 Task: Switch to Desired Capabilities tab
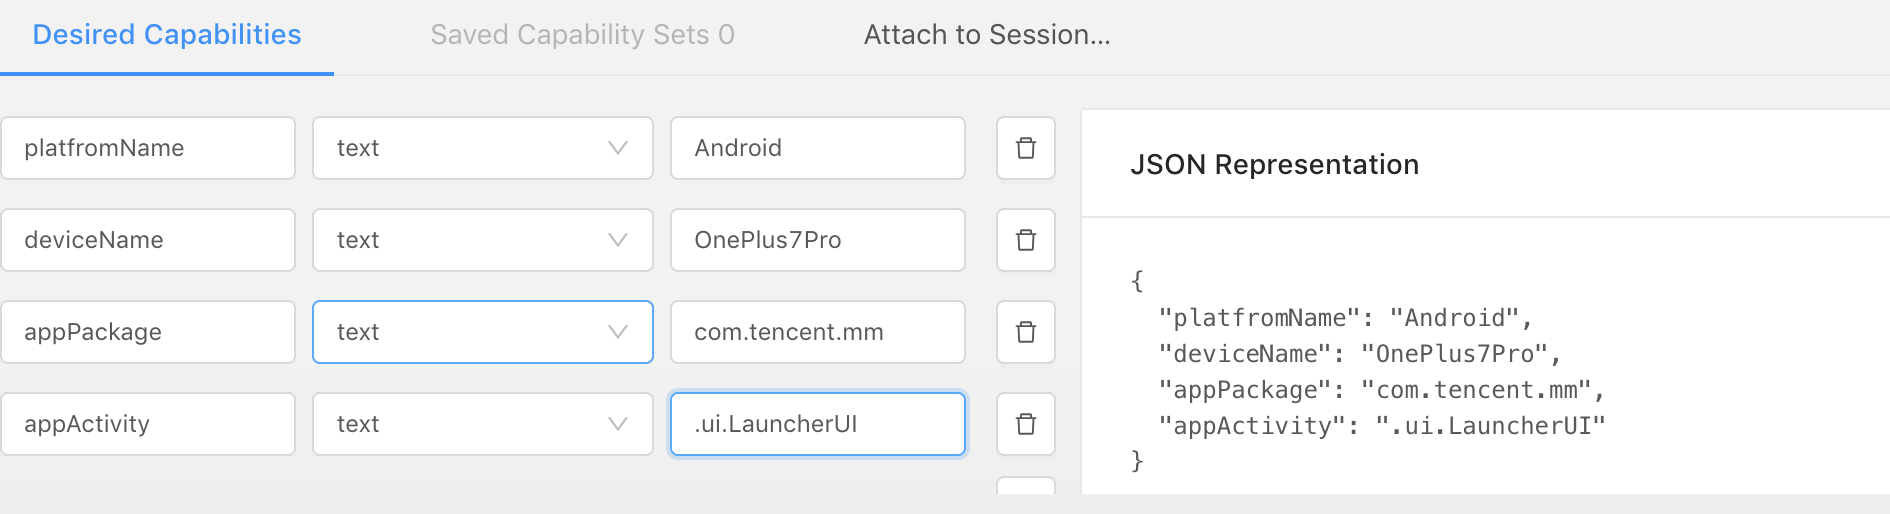coord(167,35)
